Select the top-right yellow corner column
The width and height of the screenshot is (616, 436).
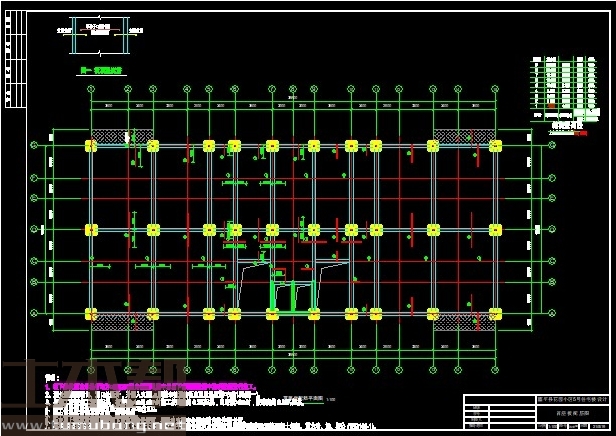496,146
